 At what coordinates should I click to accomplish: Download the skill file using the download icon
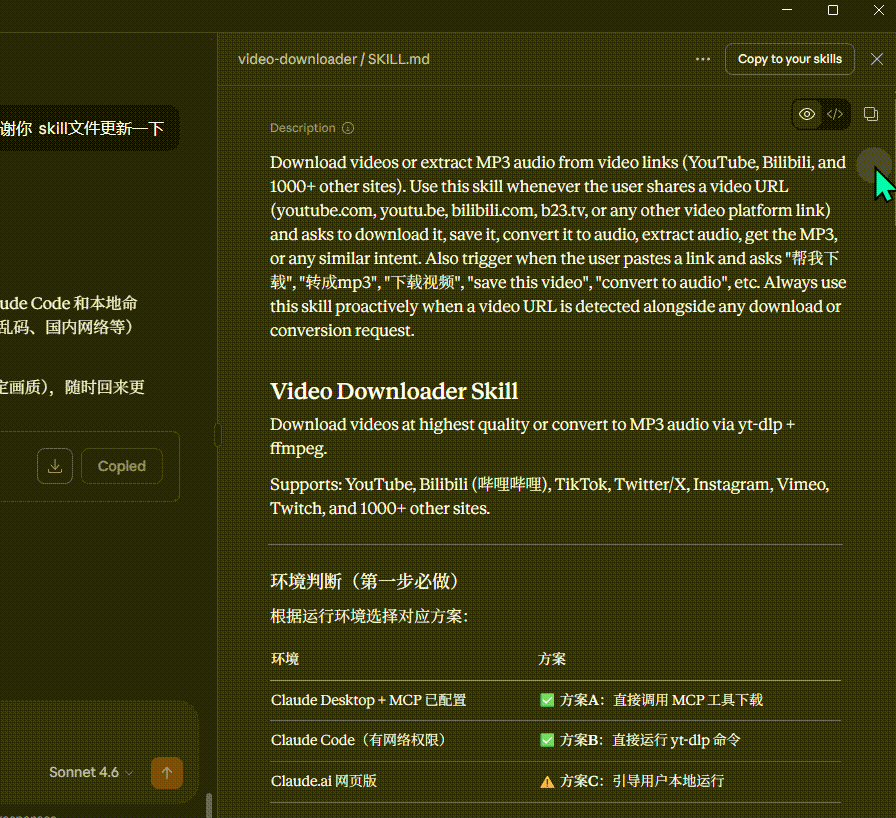(55, 466)
